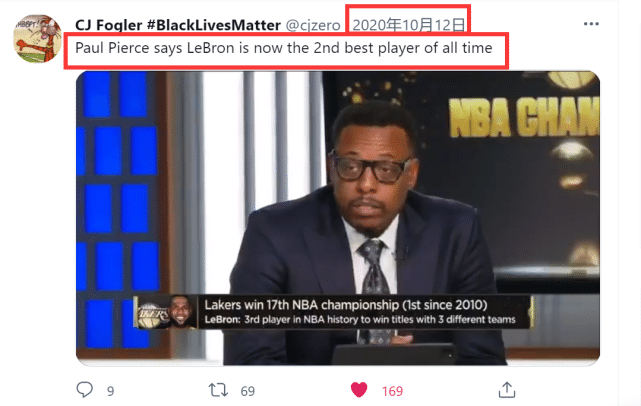
Task: Click the Lakers logo in the video banner
Action: (x=152, y=314)
